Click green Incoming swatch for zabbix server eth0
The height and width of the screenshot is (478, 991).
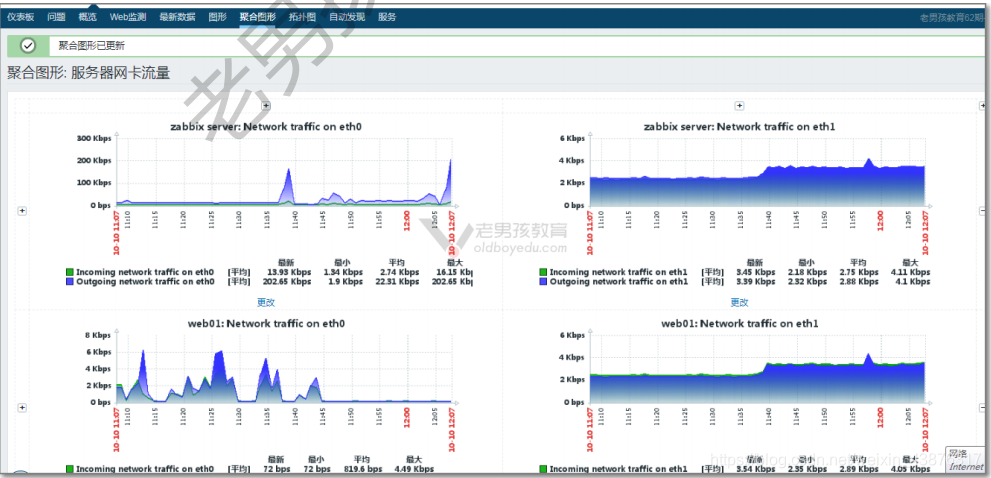[x=70, y=272]
